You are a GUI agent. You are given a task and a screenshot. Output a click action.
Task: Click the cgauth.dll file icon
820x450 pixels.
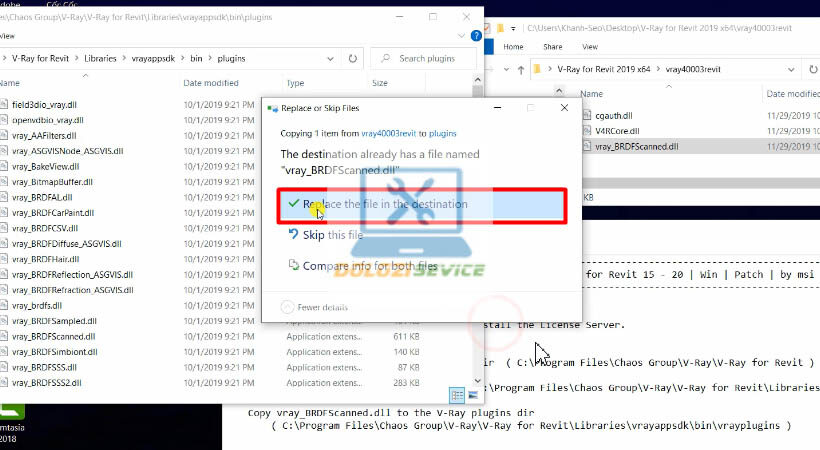pos(586,115)
